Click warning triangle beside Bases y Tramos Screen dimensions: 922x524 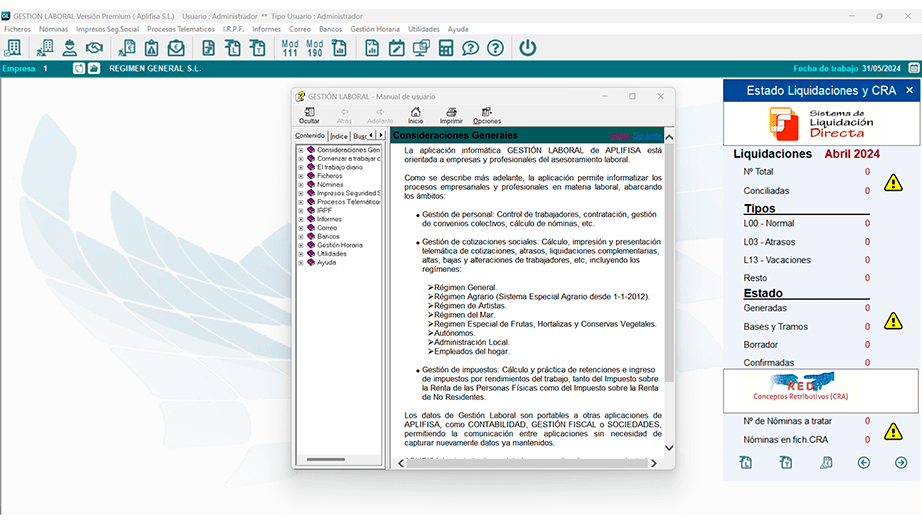(x=893, y=321)
